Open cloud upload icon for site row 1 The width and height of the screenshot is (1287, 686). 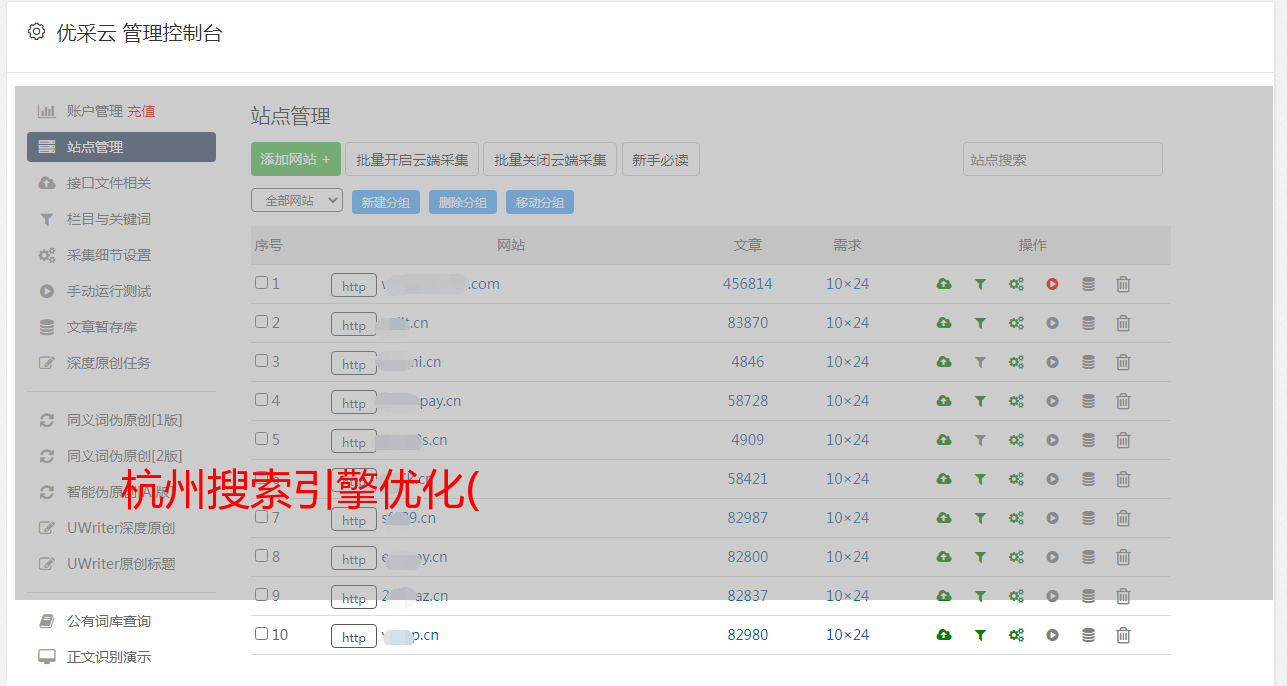coord(943,284)
